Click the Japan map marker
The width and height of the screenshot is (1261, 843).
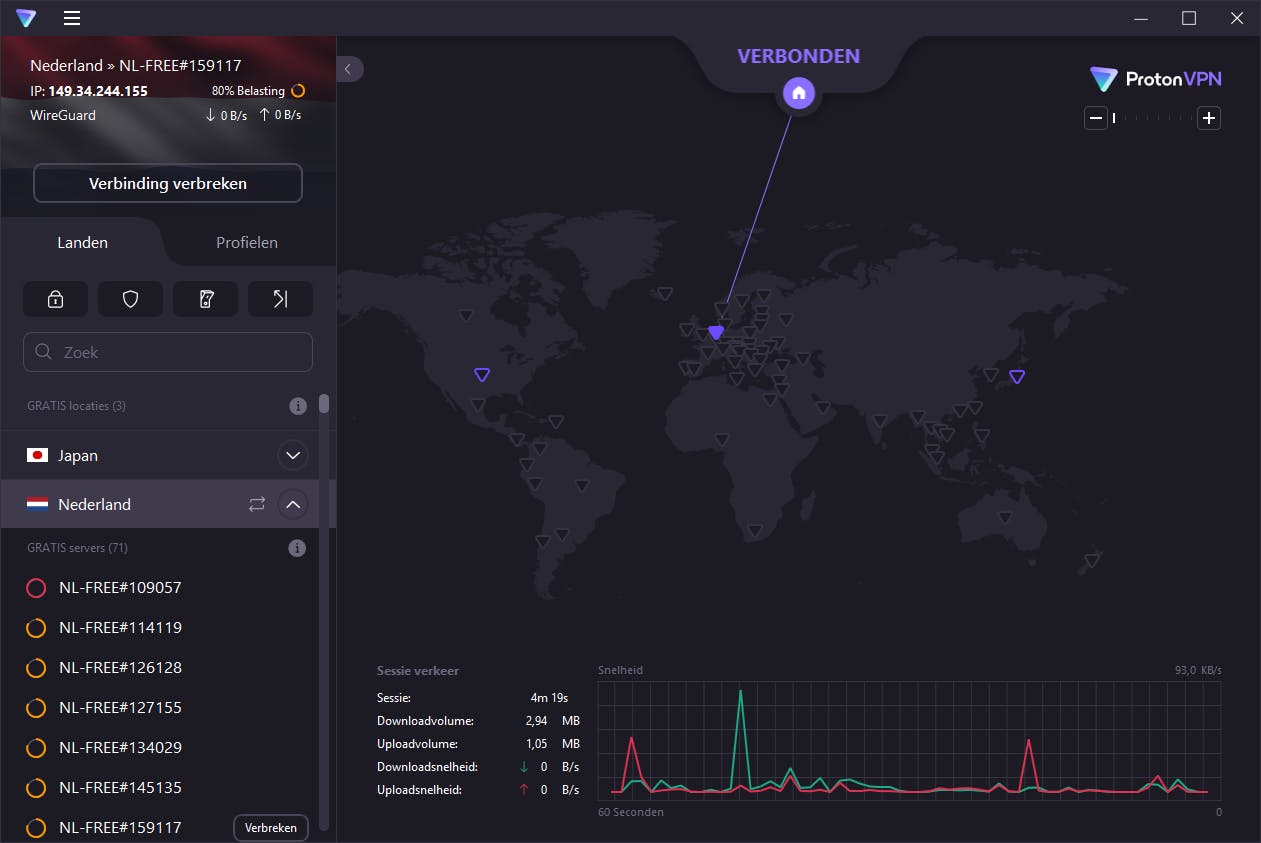(1017, 377)
